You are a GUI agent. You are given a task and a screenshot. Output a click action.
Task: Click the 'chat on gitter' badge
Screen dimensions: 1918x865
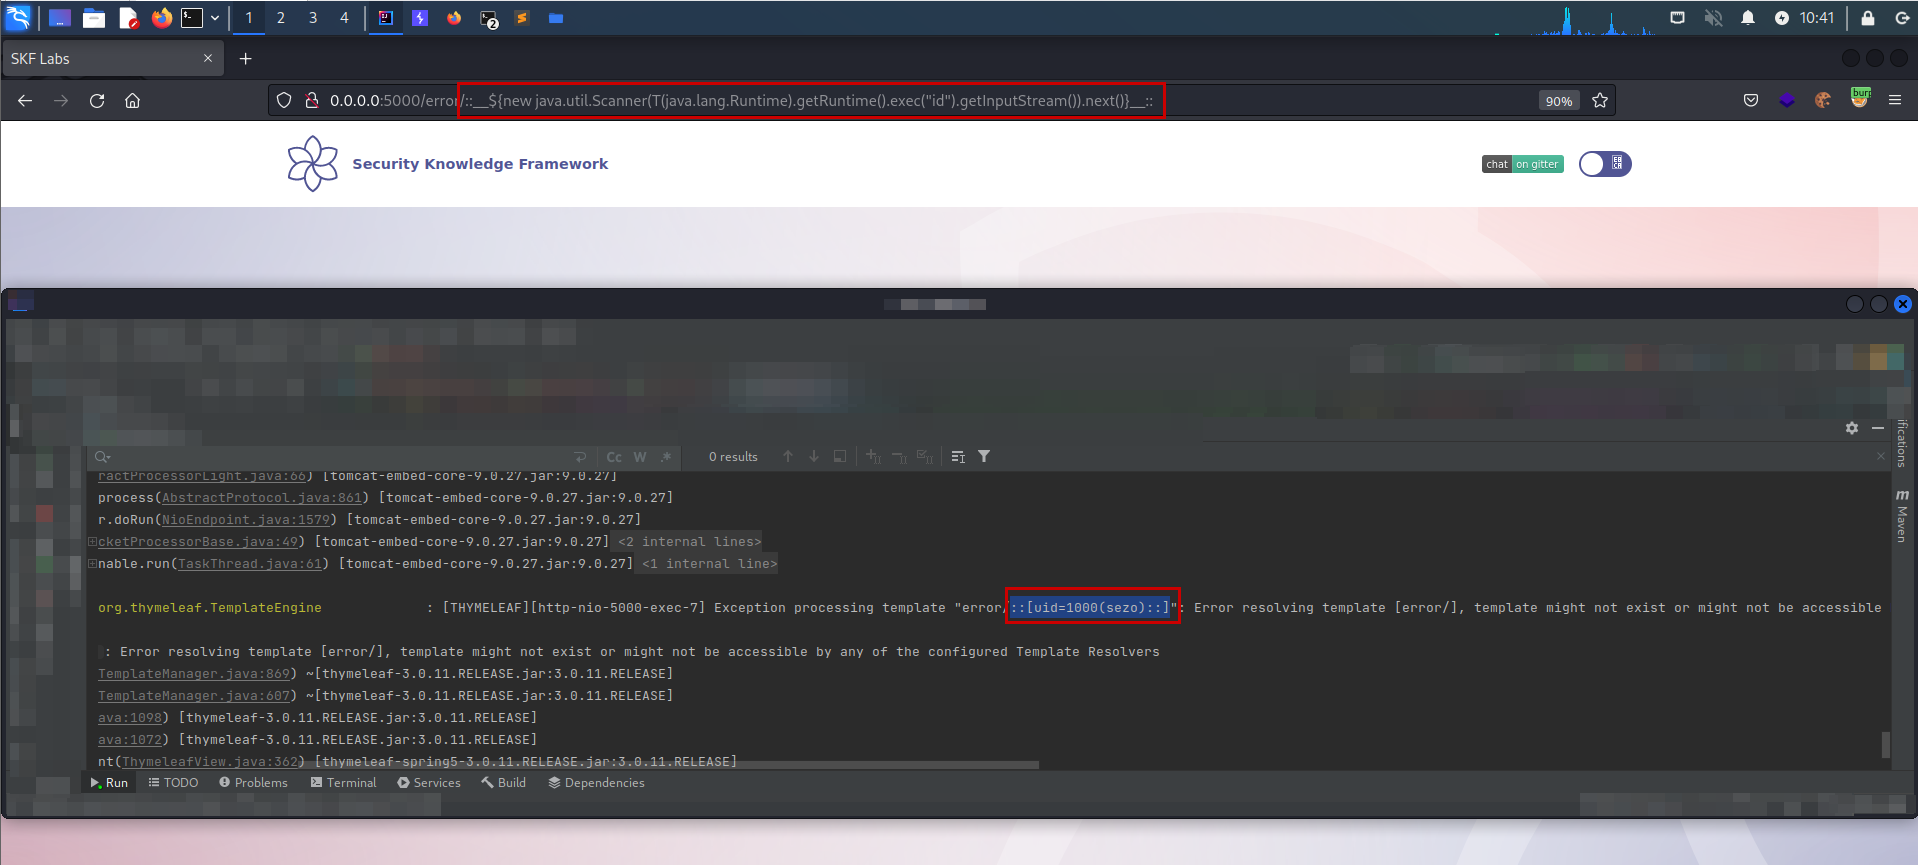[x=1522, y=164]
